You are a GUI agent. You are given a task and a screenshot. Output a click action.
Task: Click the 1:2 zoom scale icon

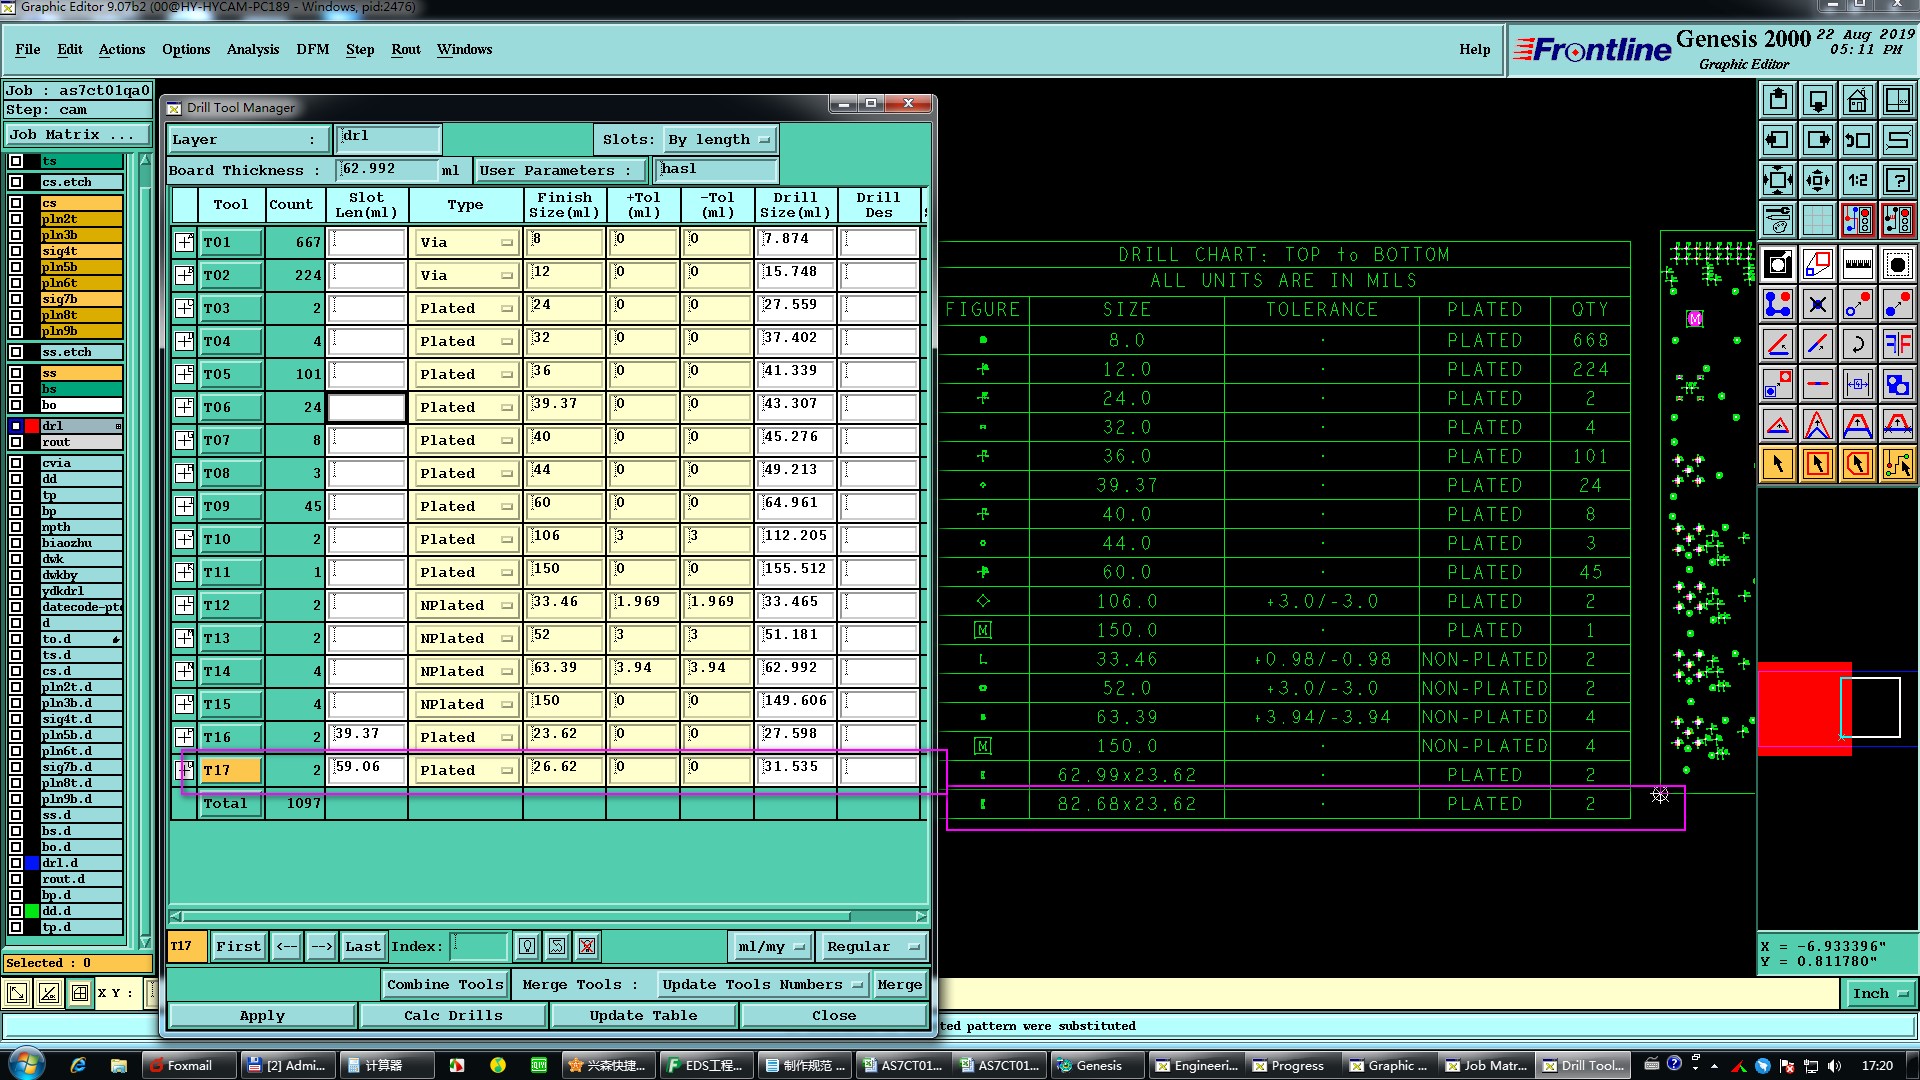(x=1857, y=180)
